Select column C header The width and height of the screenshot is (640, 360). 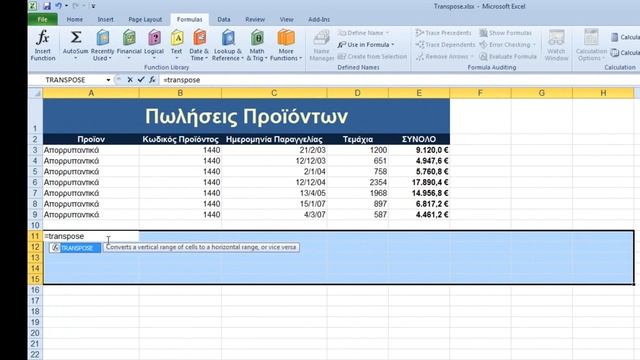pos(274,93)
